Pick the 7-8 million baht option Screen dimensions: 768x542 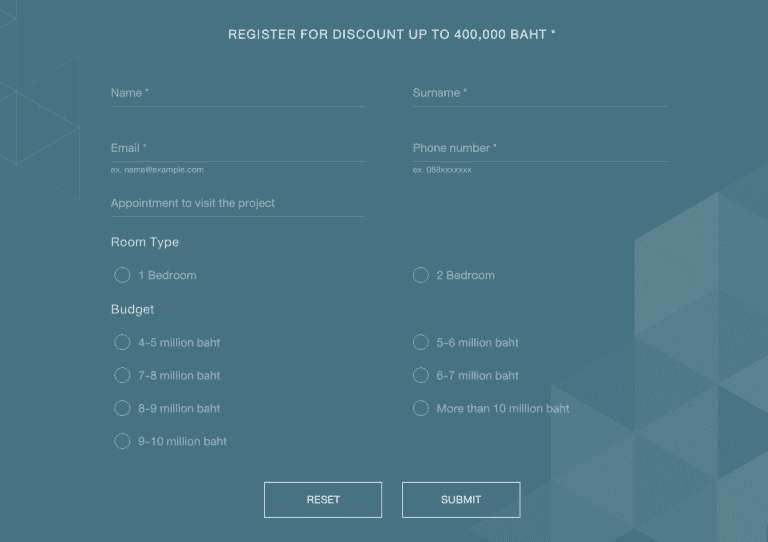point(122,375)
